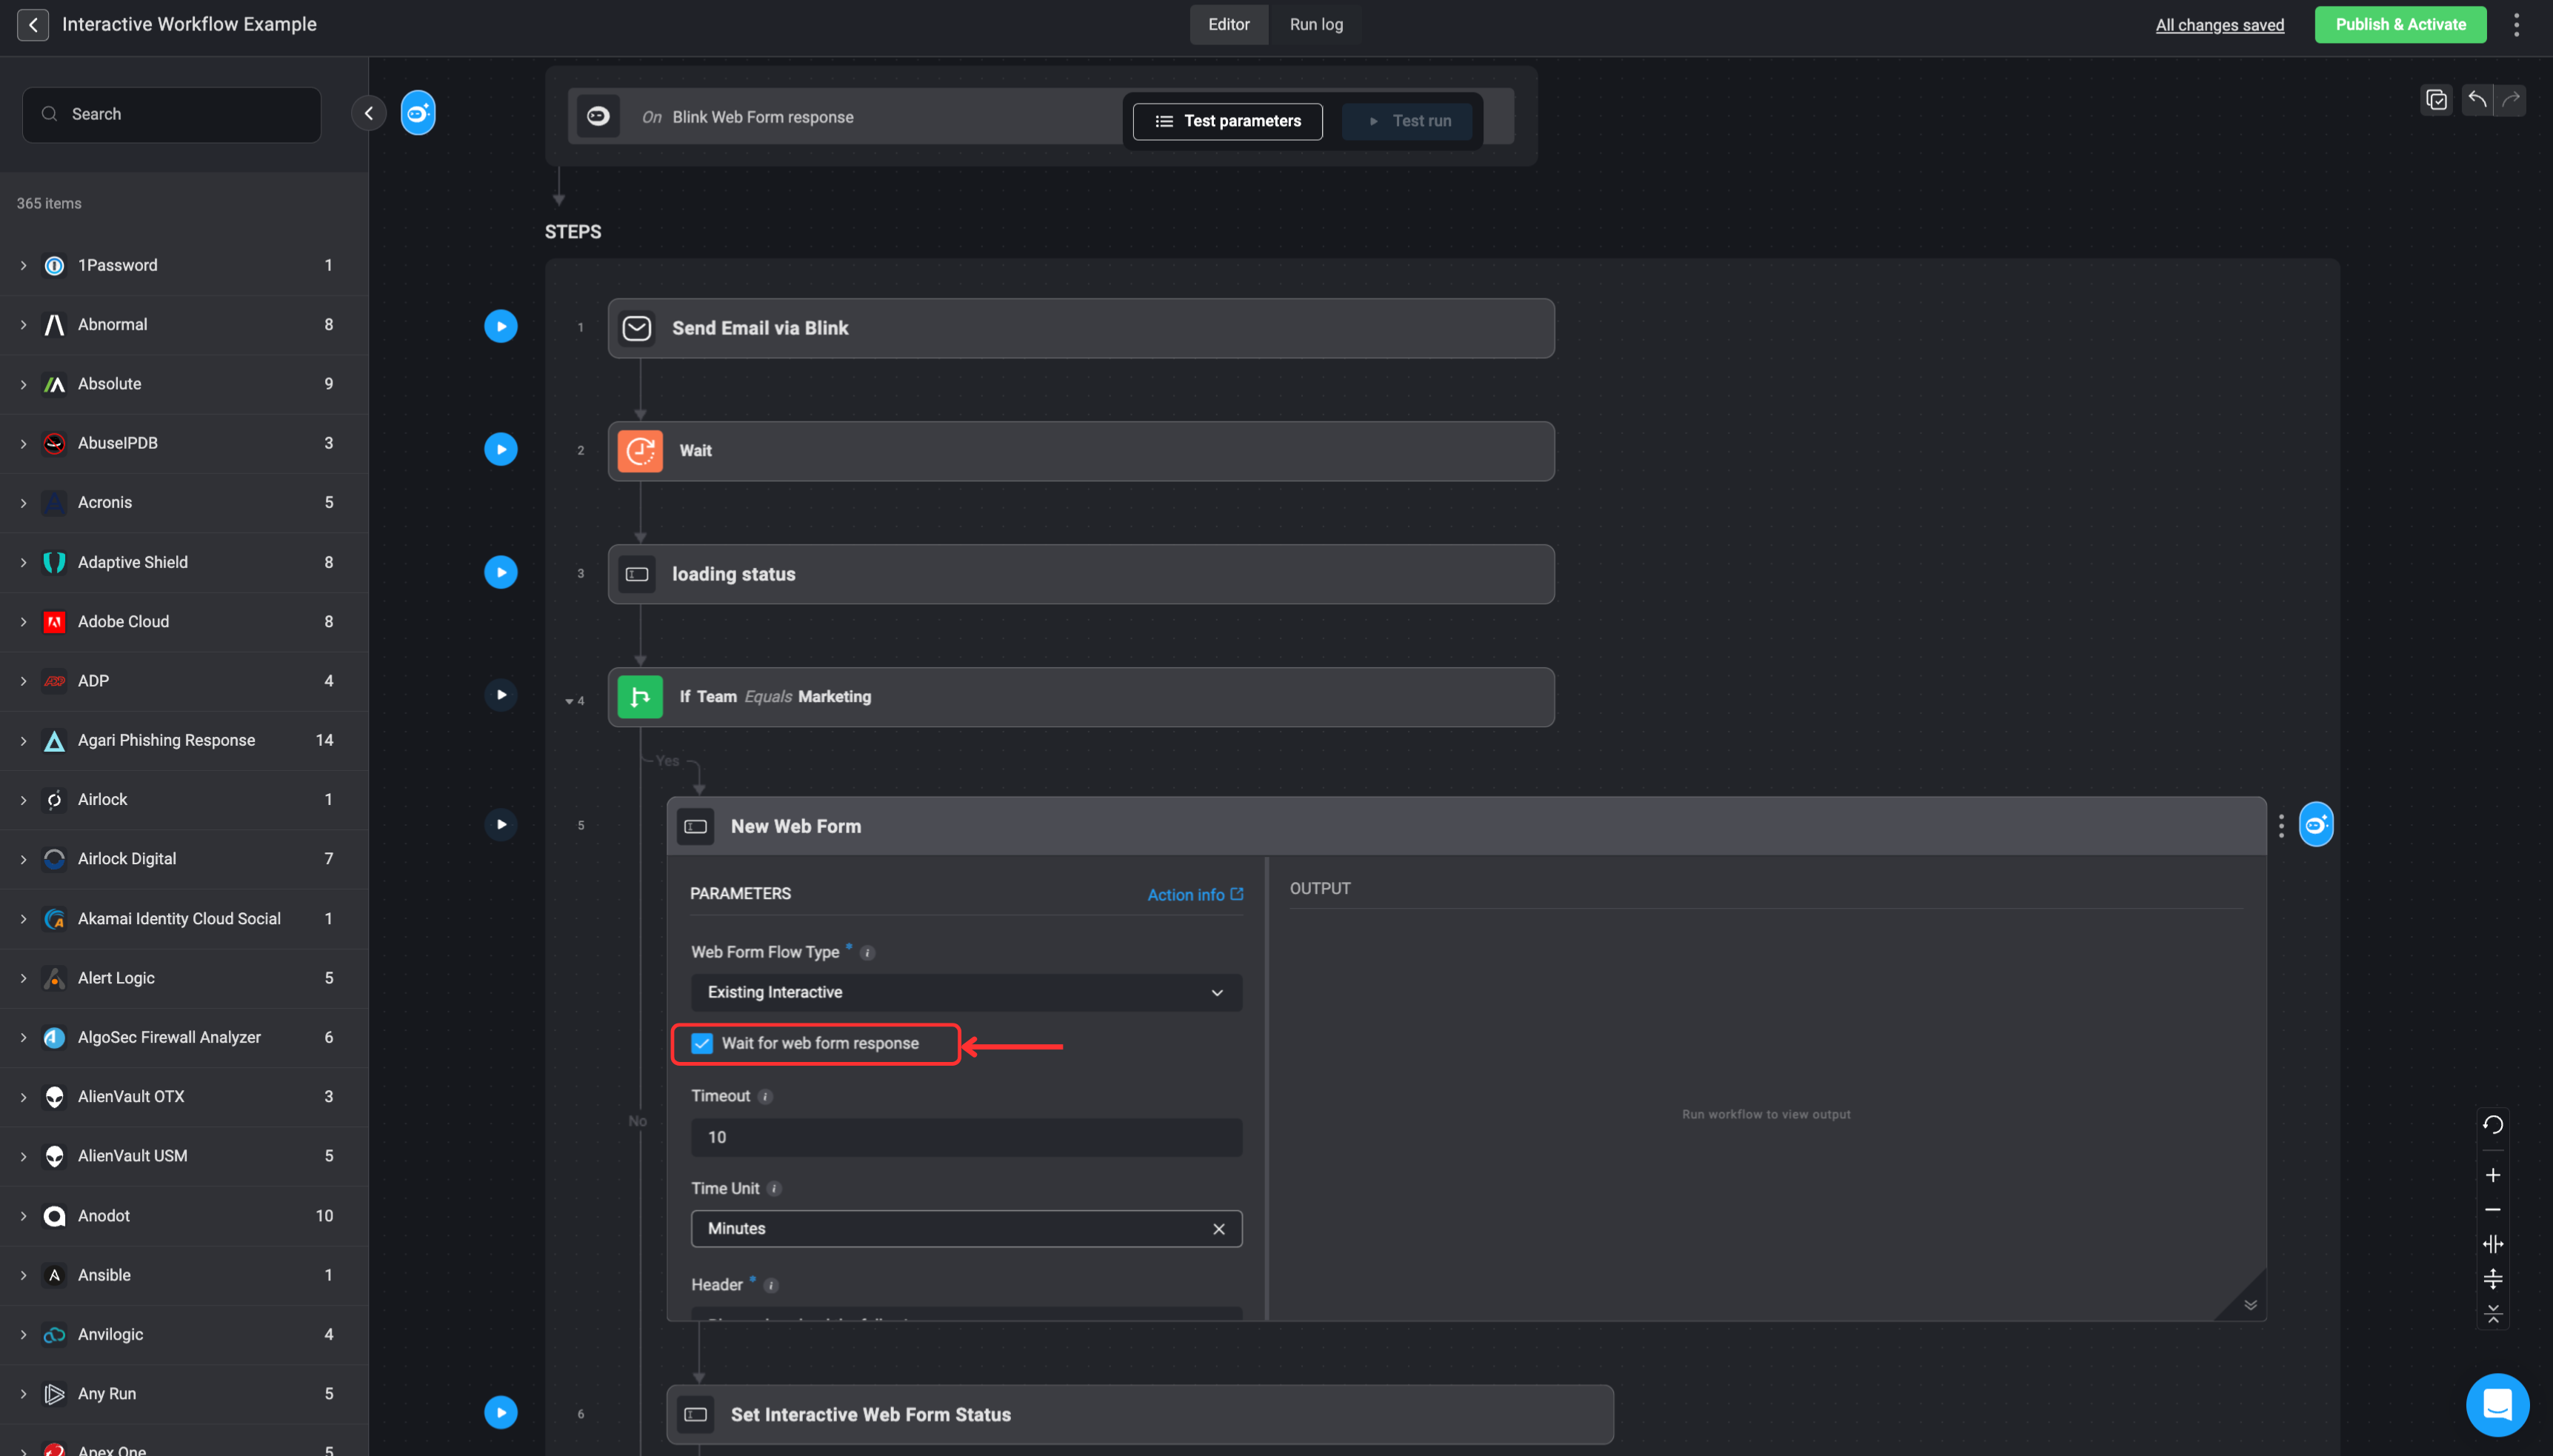Click info icon next to Time Unit
Image resolution: width=2553 pixels, height=1456 pixels.
pyautogui.click(x=774, y=1189)
